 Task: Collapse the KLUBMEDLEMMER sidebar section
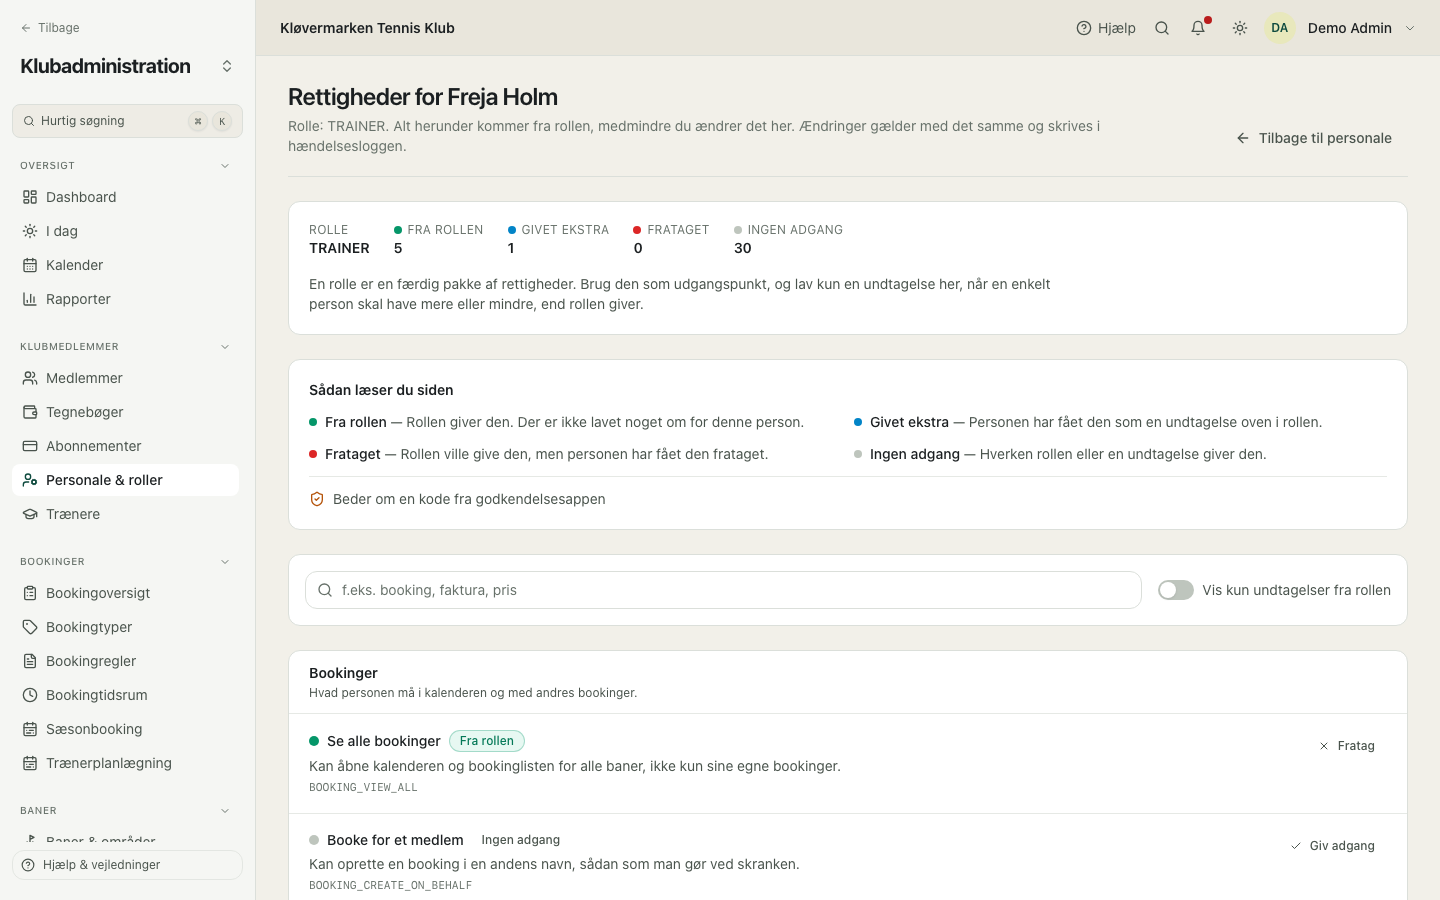pyautogui.click(x=225, y=347)
